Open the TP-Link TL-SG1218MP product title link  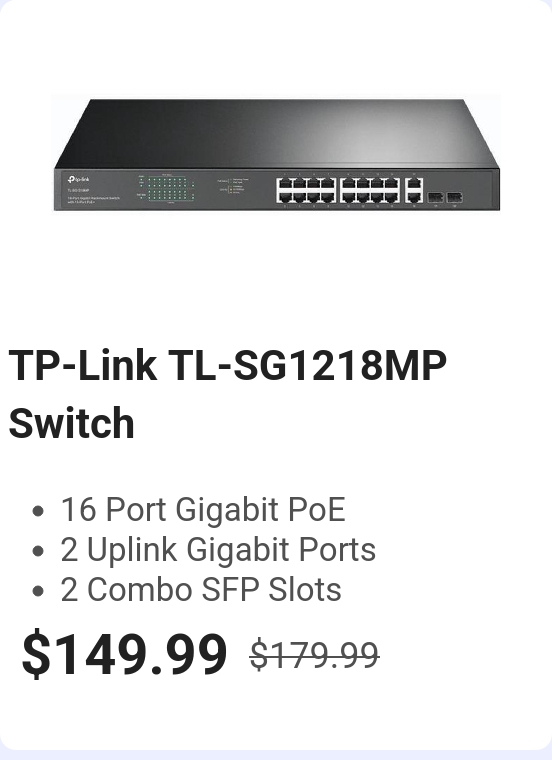228,394
